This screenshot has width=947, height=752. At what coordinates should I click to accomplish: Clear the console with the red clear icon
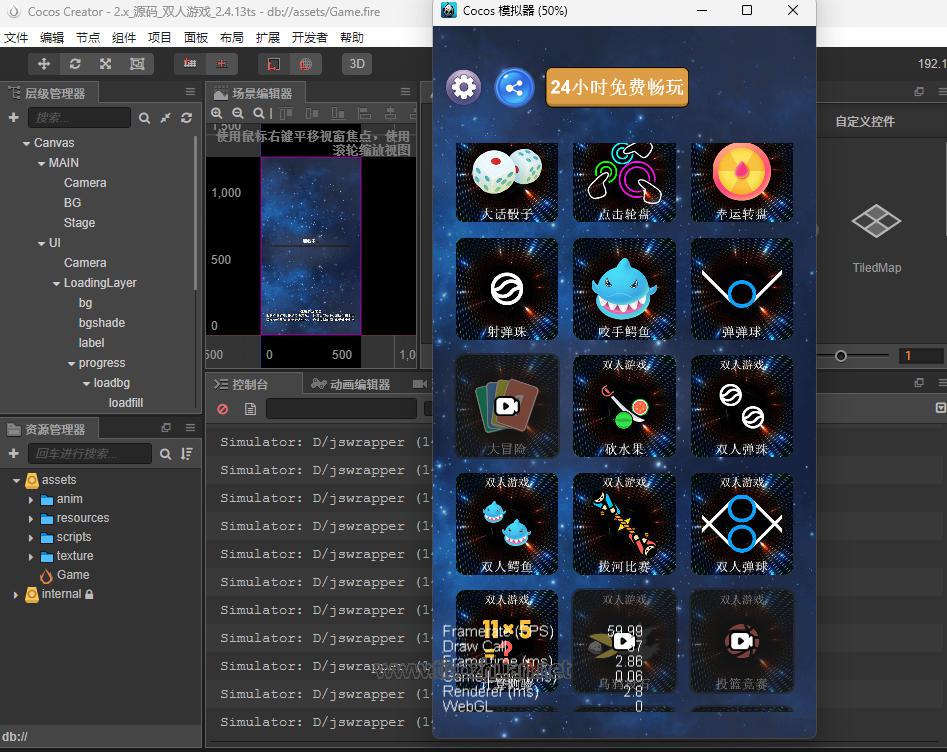(223, 409)
